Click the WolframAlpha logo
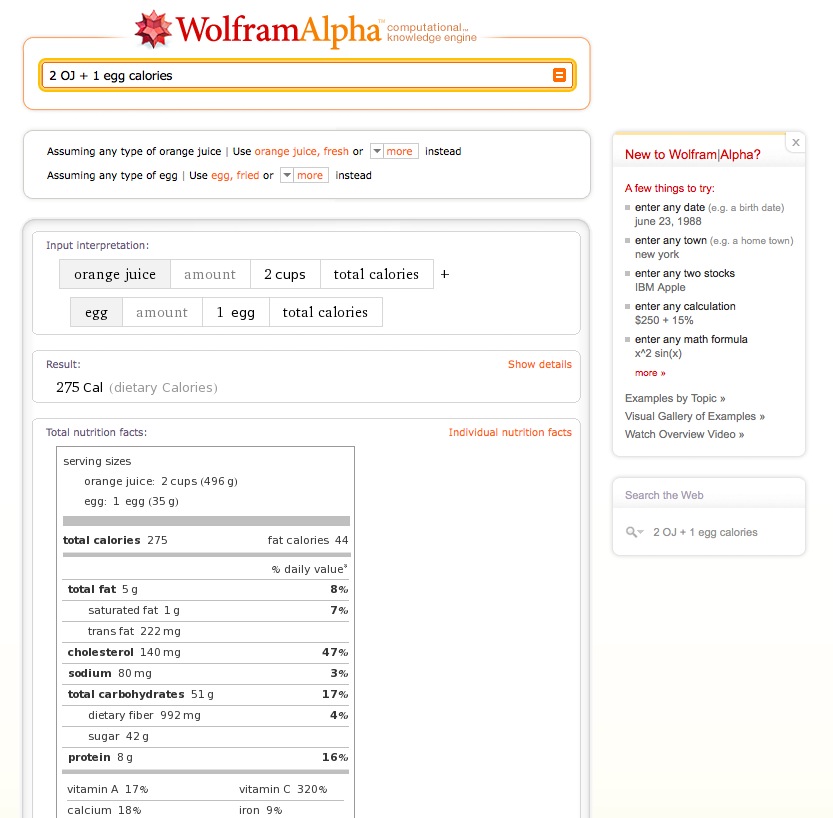Image resolution: width=833 pixels, height=818 pixels. pyautogui.click(x=305, y=29)
